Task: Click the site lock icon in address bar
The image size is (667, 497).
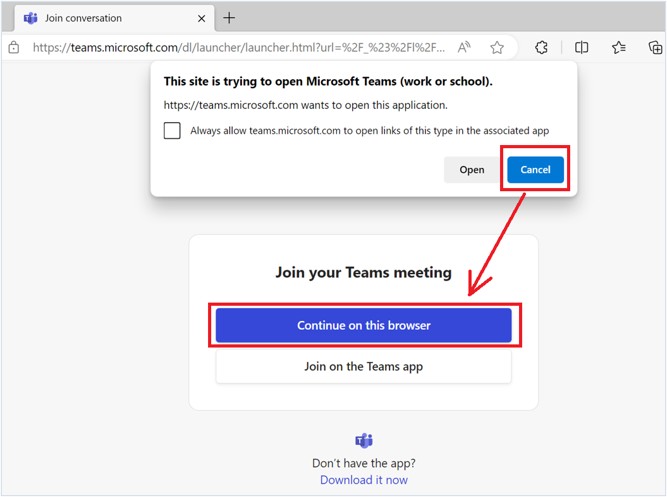Action: [14, 47]
